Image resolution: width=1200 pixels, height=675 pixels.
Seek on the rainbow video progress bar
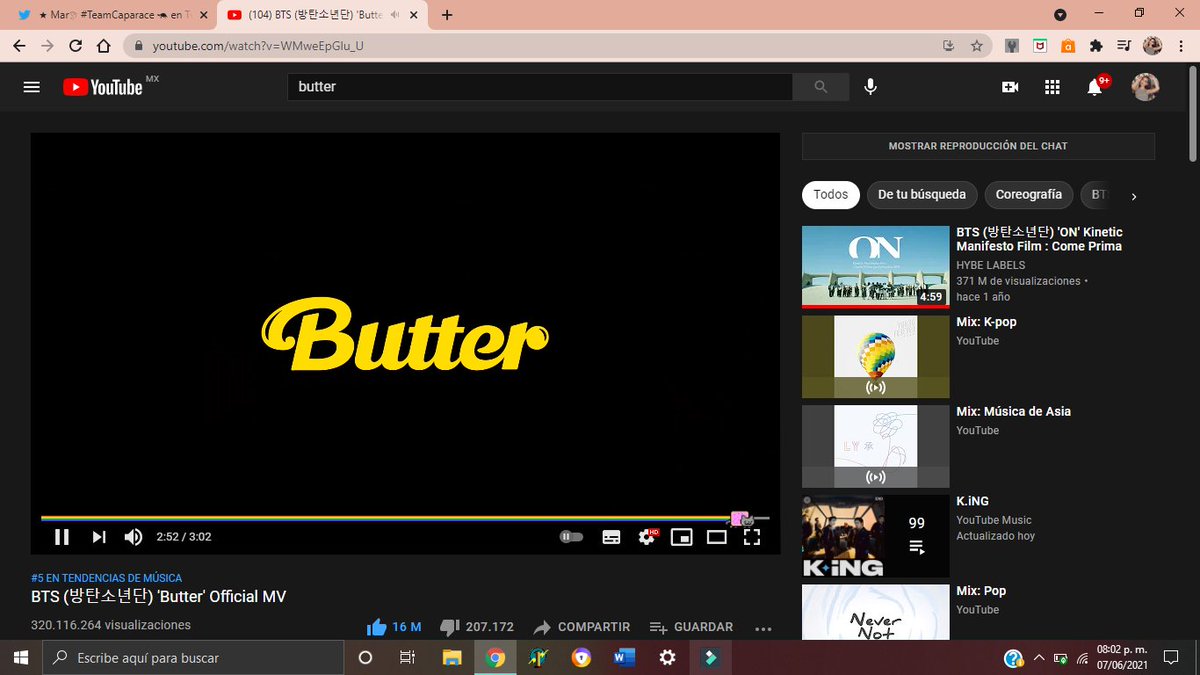404,518
